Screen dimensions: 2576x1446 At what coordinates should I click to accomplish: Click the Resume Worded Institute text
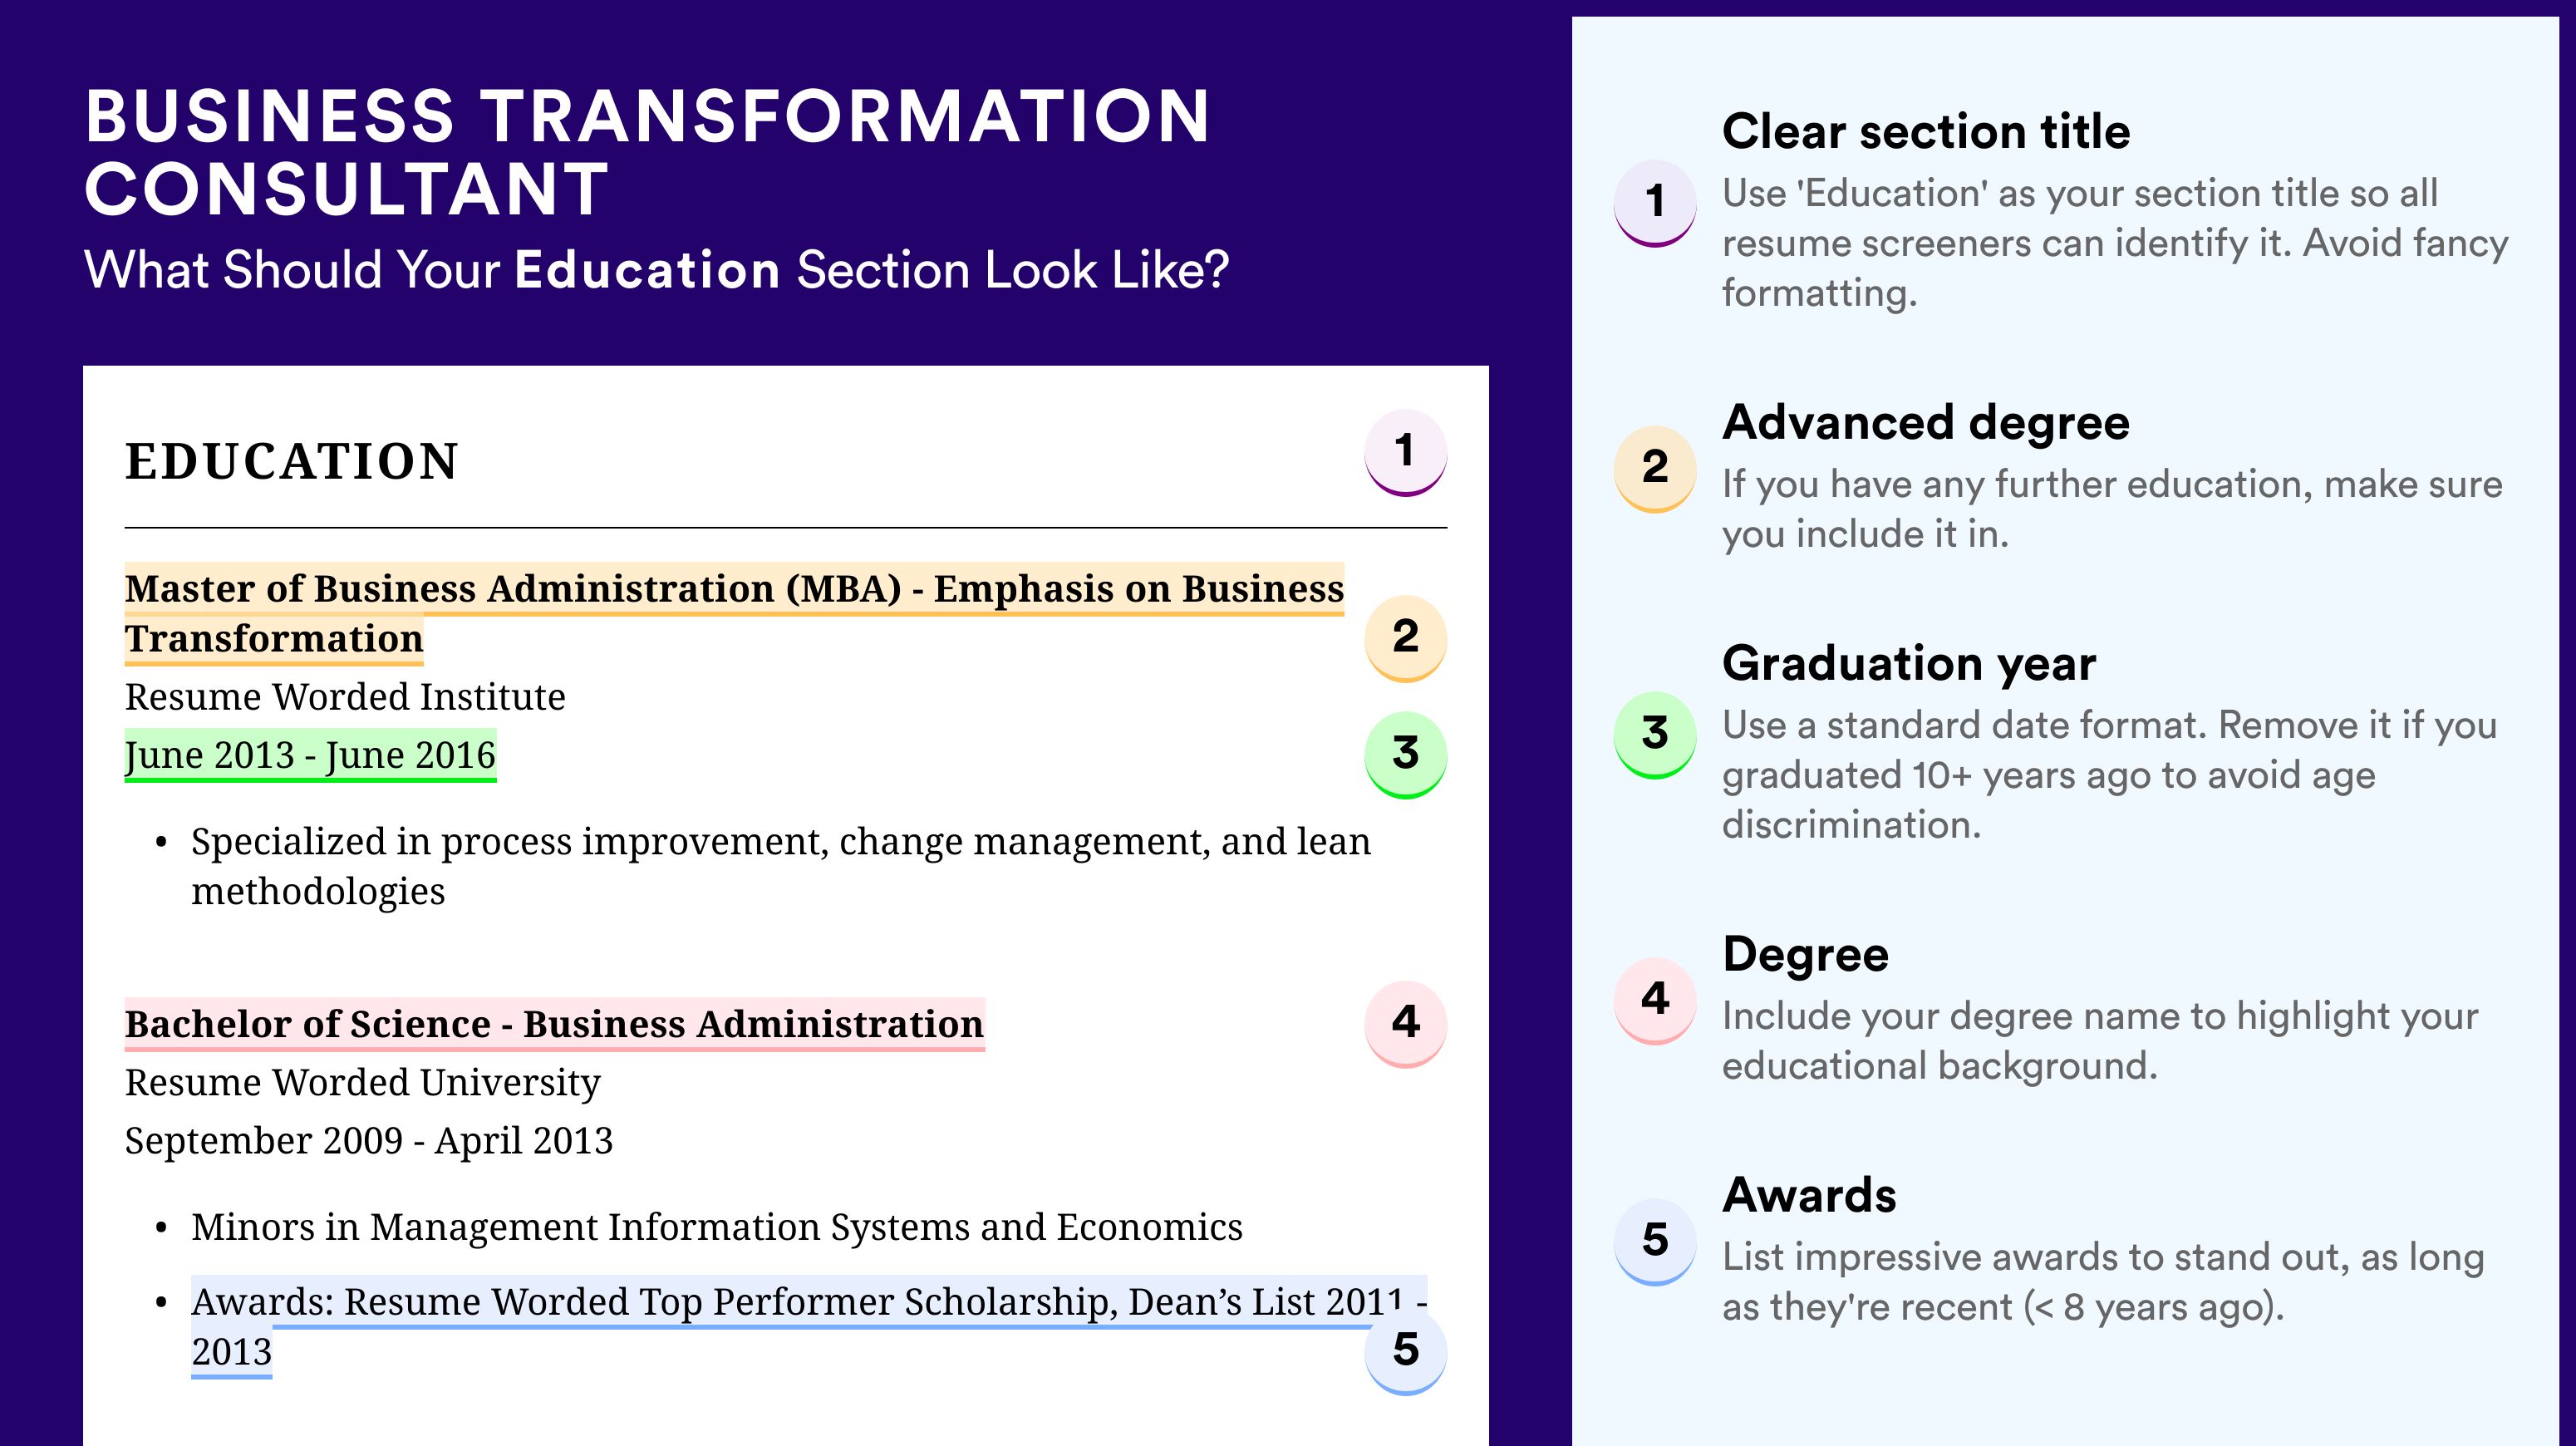point(345,697)
